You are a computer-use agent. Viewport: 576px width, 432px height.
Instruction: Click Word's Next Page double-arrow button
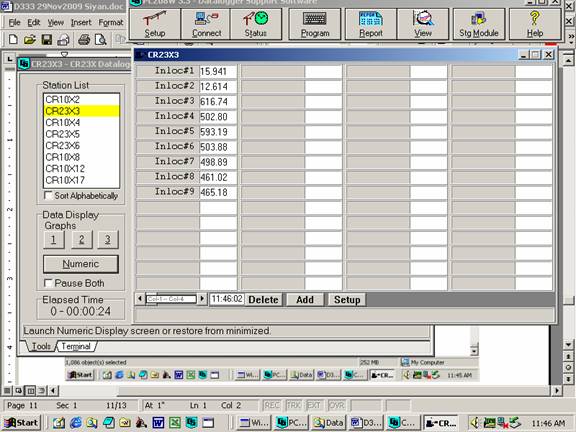coord(568,378)
